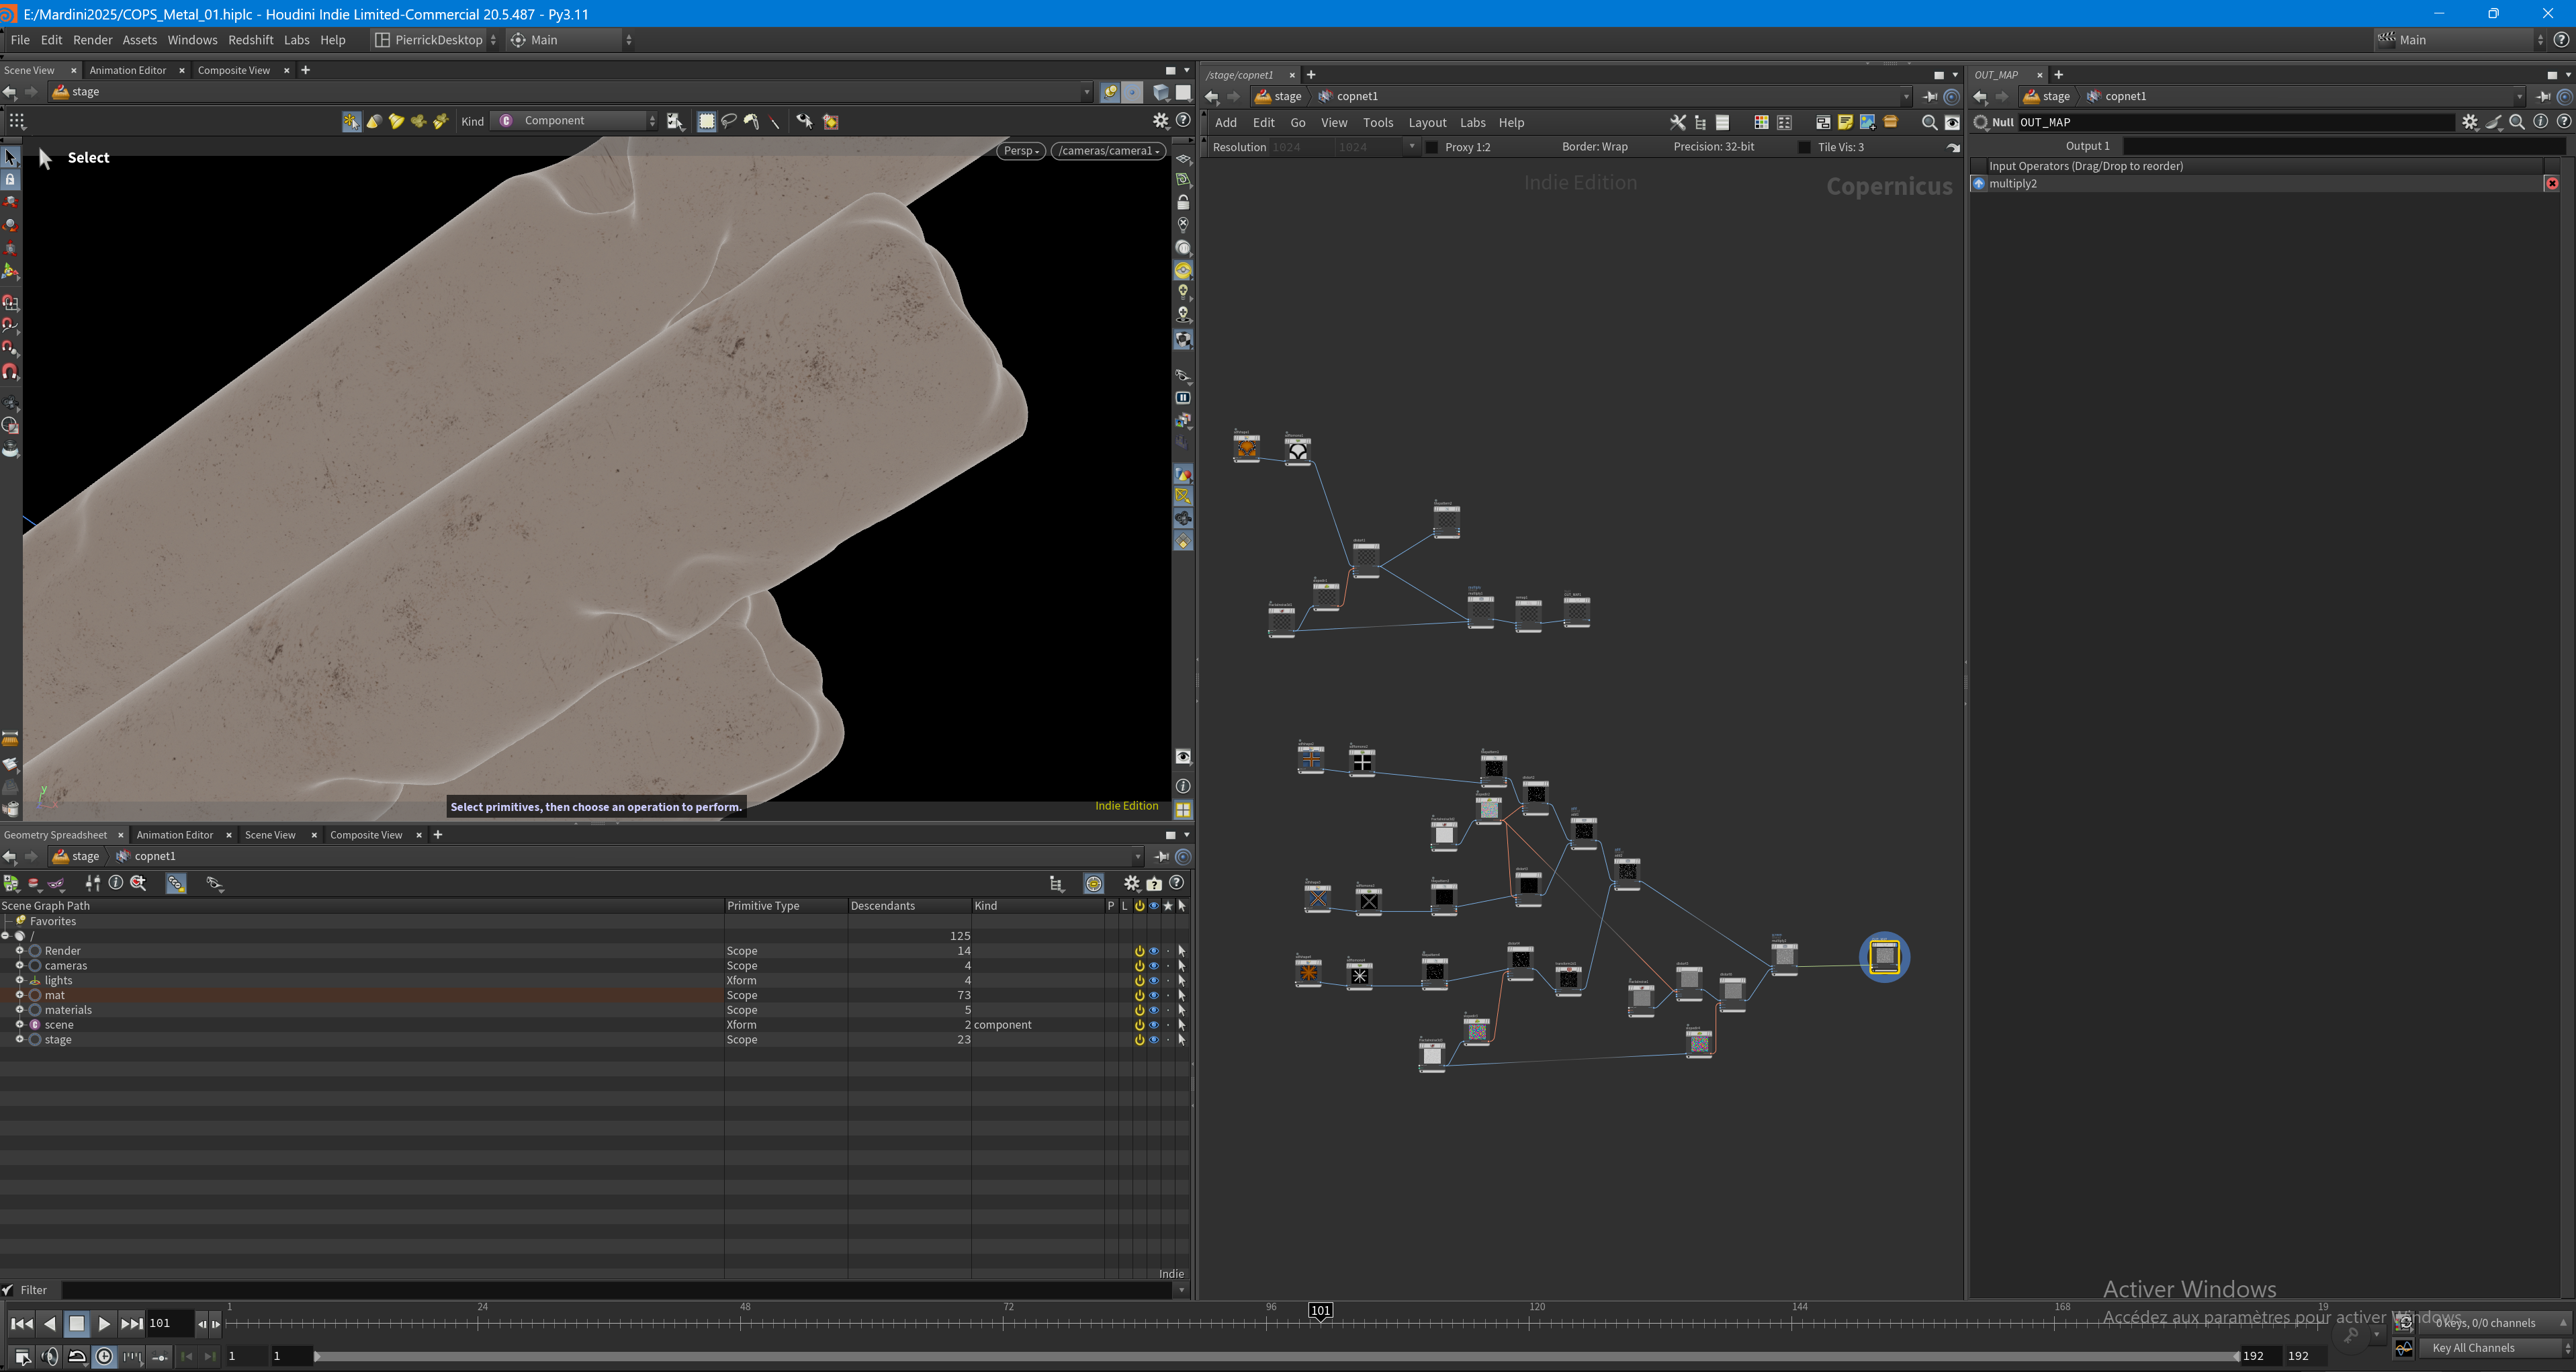This screenshot has height=1372, width=2576.
Task: Play the animation in reverse
Action: tap(49, 1324)
